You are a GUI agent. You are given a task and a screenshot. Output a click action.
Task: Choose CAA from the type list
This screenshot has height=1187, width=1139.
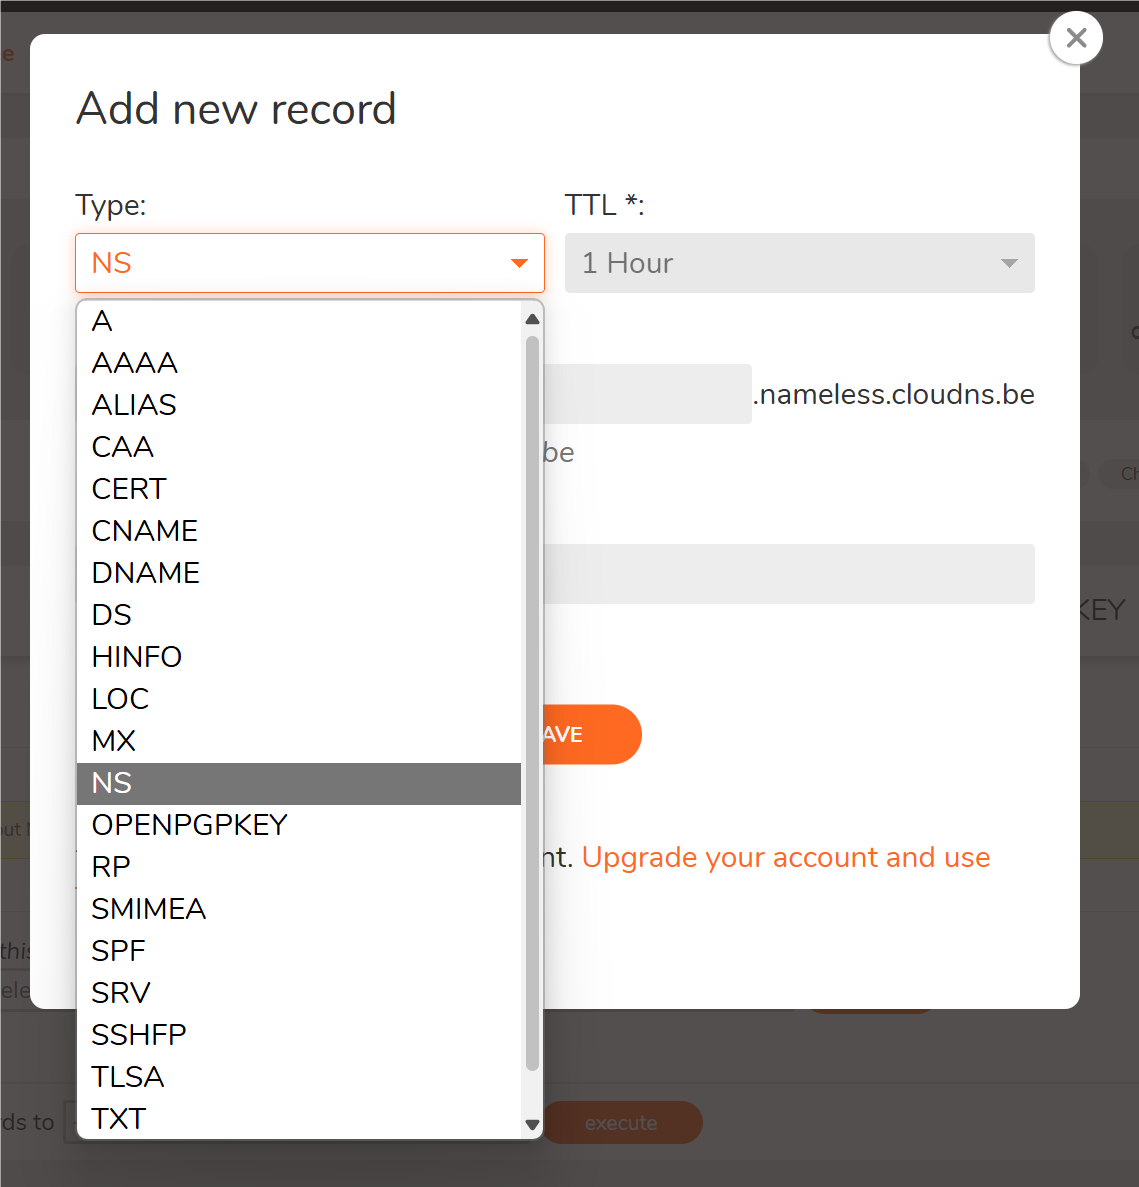pyautogui.click(x=299, y=447)
